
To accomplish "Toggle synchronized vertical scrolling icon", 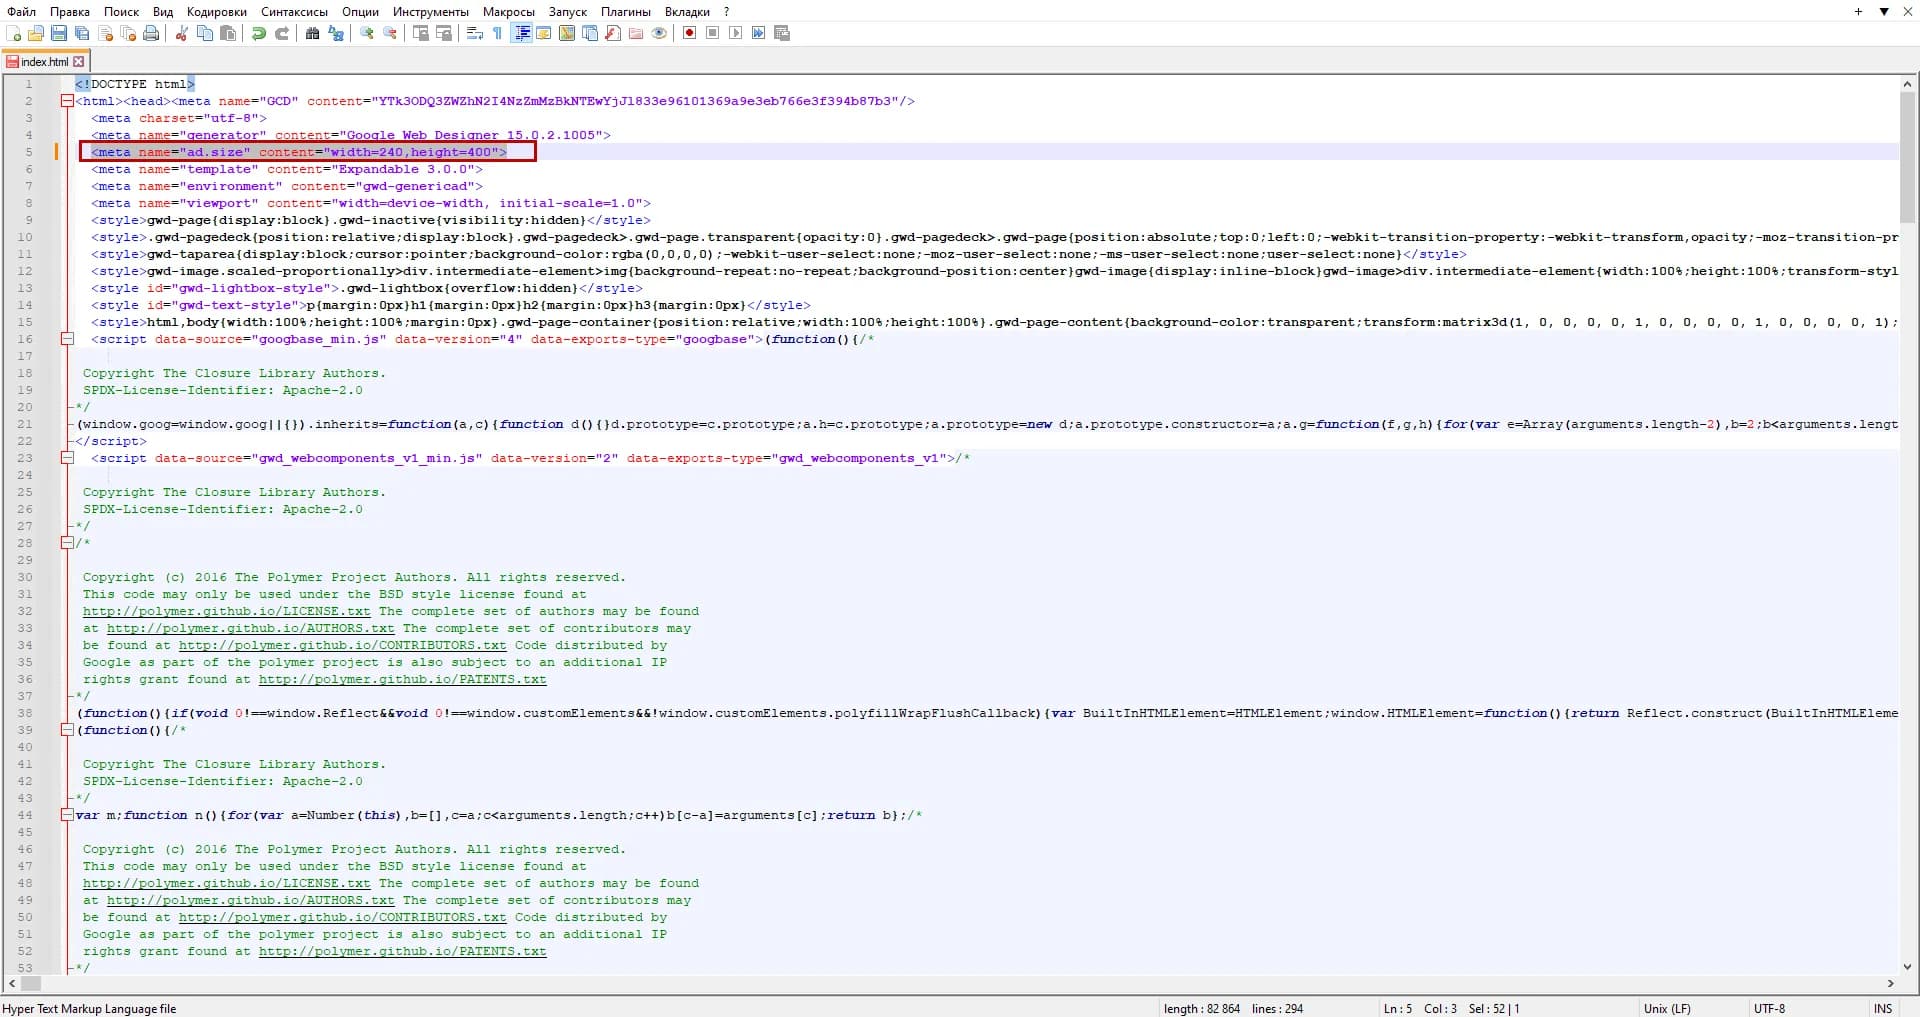I will pyautogui.click(x=421, y=33).
